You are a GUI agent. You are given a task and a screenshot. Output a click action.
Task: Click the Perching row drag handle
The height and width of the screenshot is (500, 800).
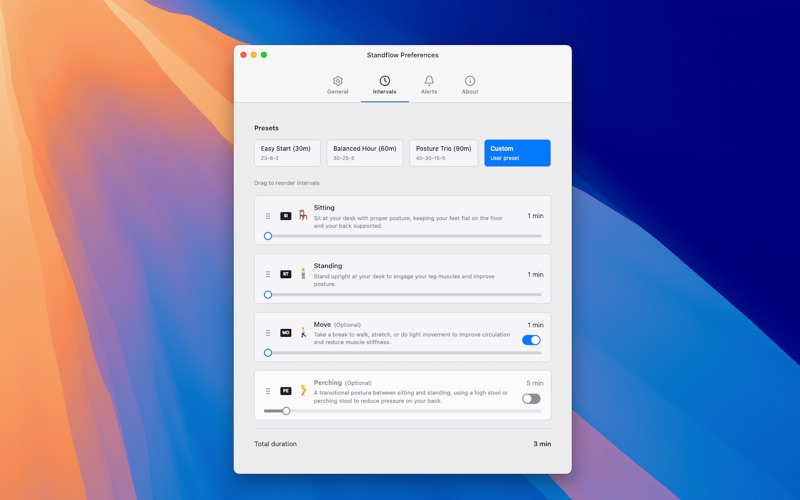tap(268, 391)
